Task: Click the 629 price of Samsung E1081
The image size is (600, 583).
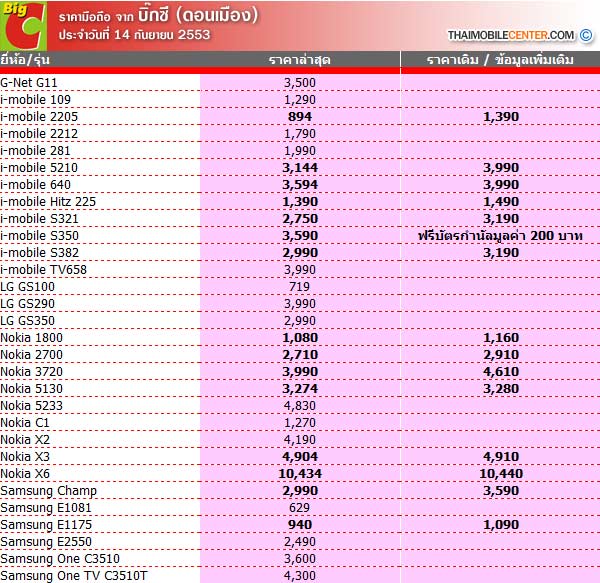Action: pos(300,508)
